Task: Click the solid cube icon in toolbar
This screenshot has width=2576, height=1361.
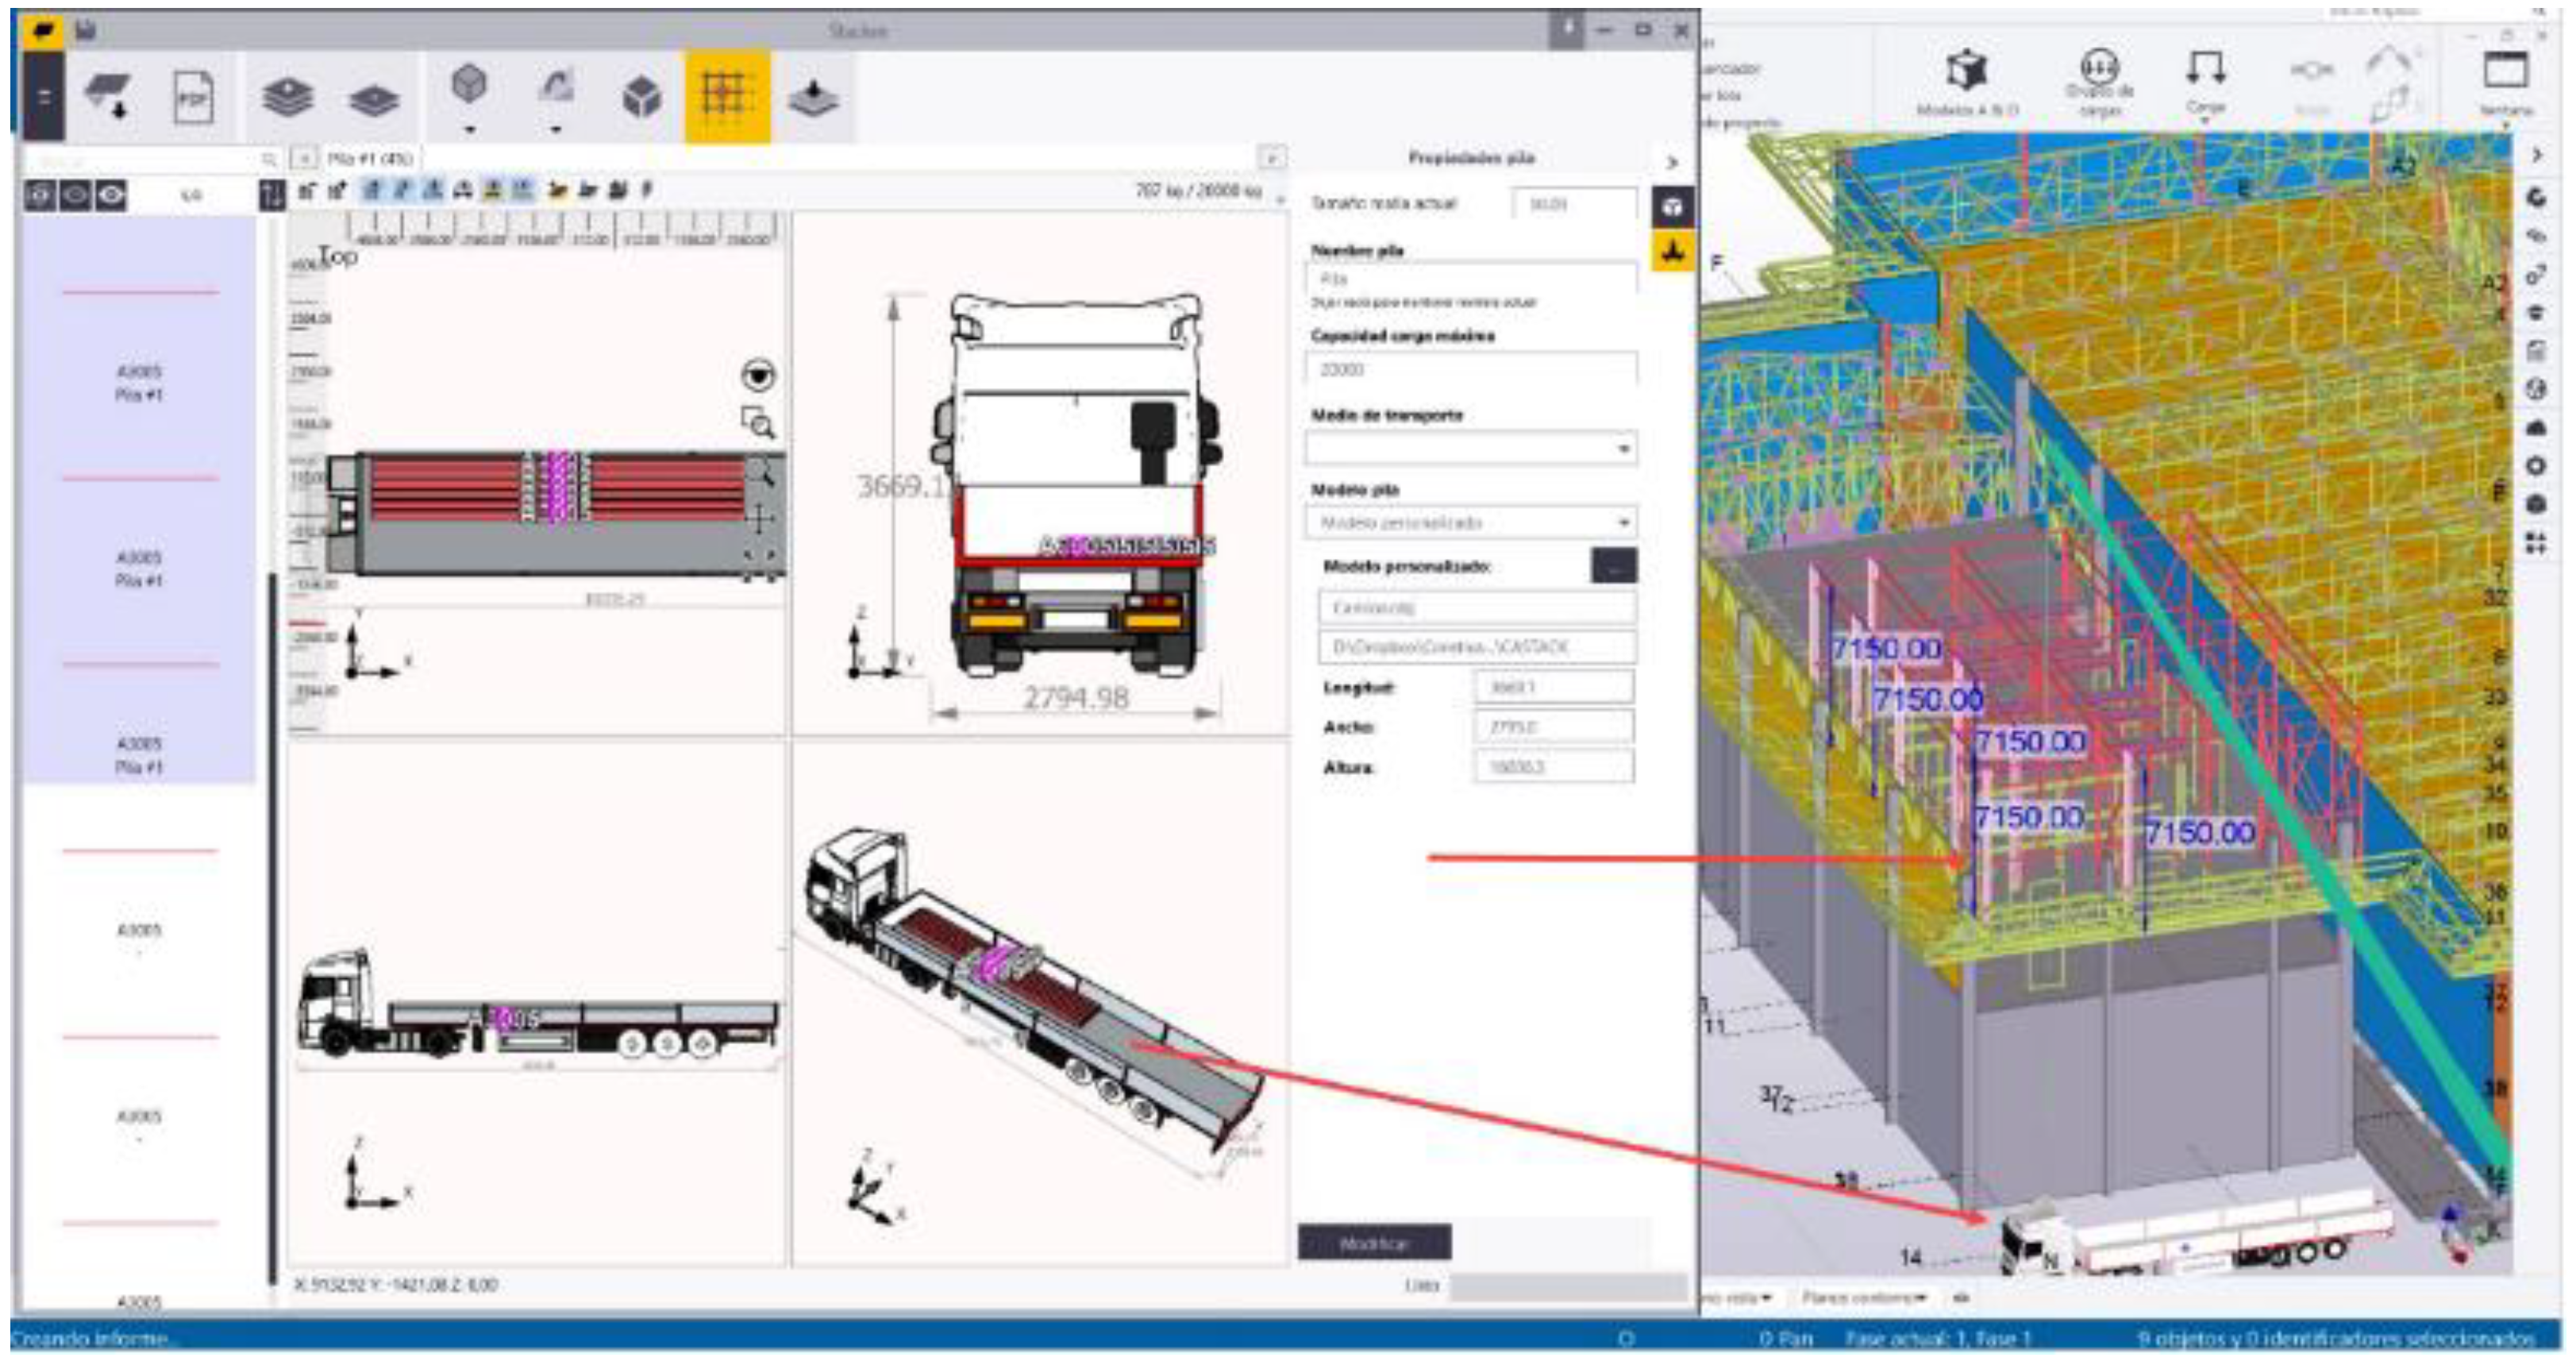Action: pyautogui.click(x=641, y=98)
